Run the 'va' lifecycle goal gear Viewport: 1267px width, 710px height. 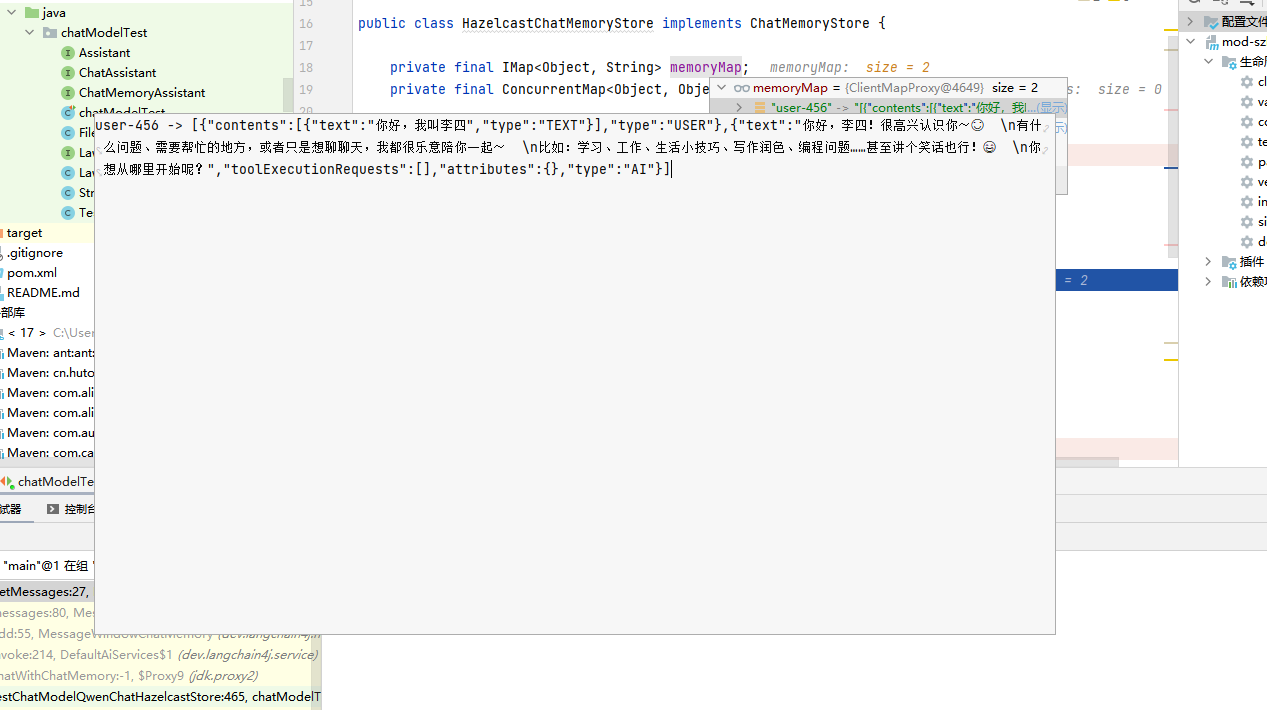1247,102
